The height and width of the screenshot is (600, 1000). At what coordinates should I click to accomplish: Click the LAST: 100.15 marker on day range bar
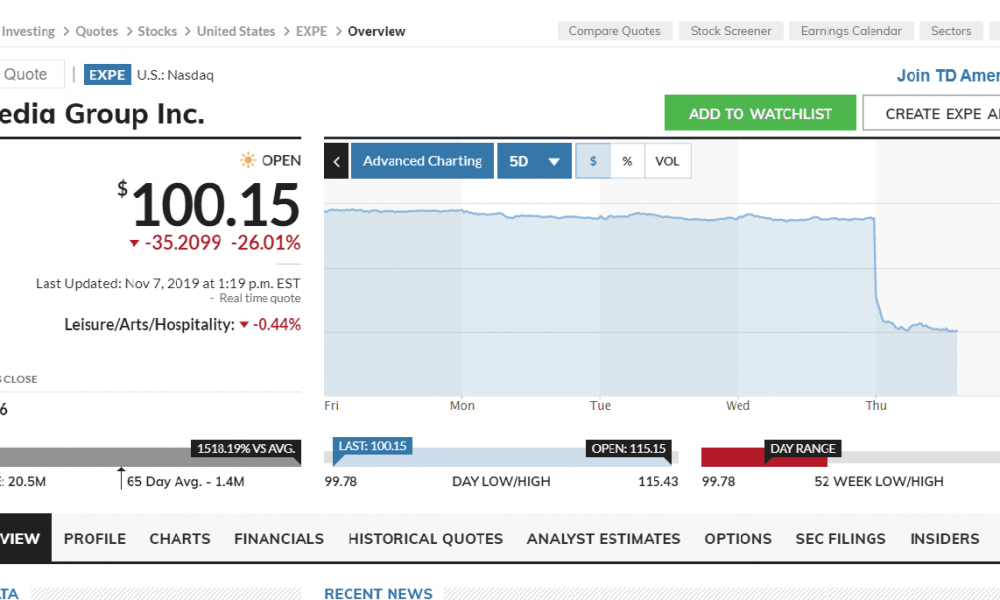[372, 446]
